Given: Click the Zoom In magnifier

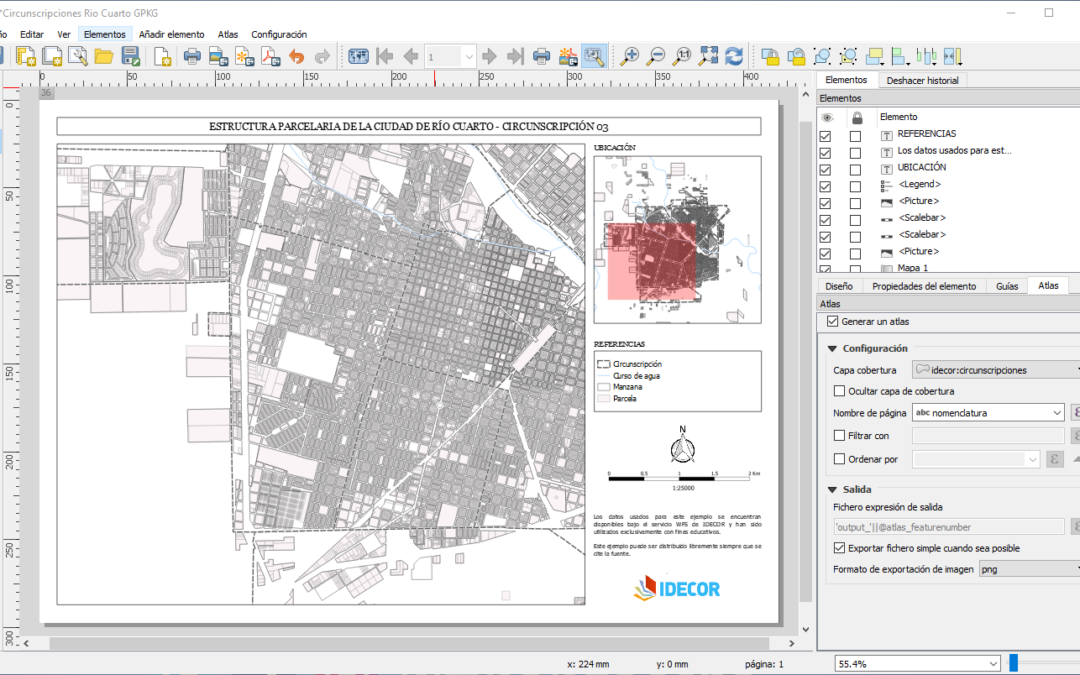Looking at the screenshot, I should (630, 56).
